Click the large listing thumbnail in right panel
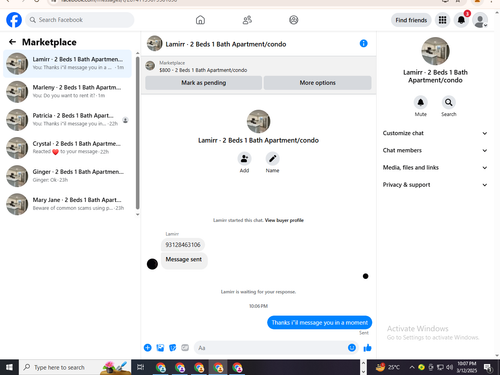The height and width of the screenshot is (375, 500). [435, 51]
